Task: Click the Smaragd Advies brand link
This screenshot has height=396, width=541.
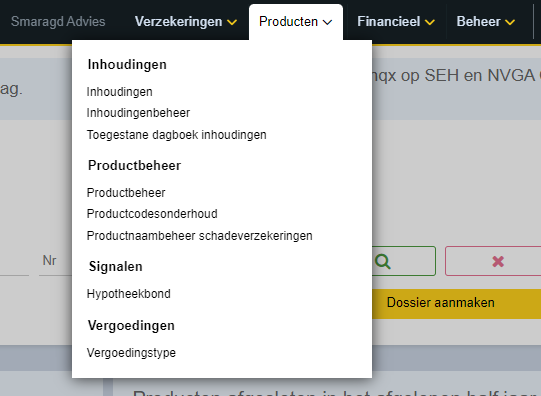Action: (58, 21)
